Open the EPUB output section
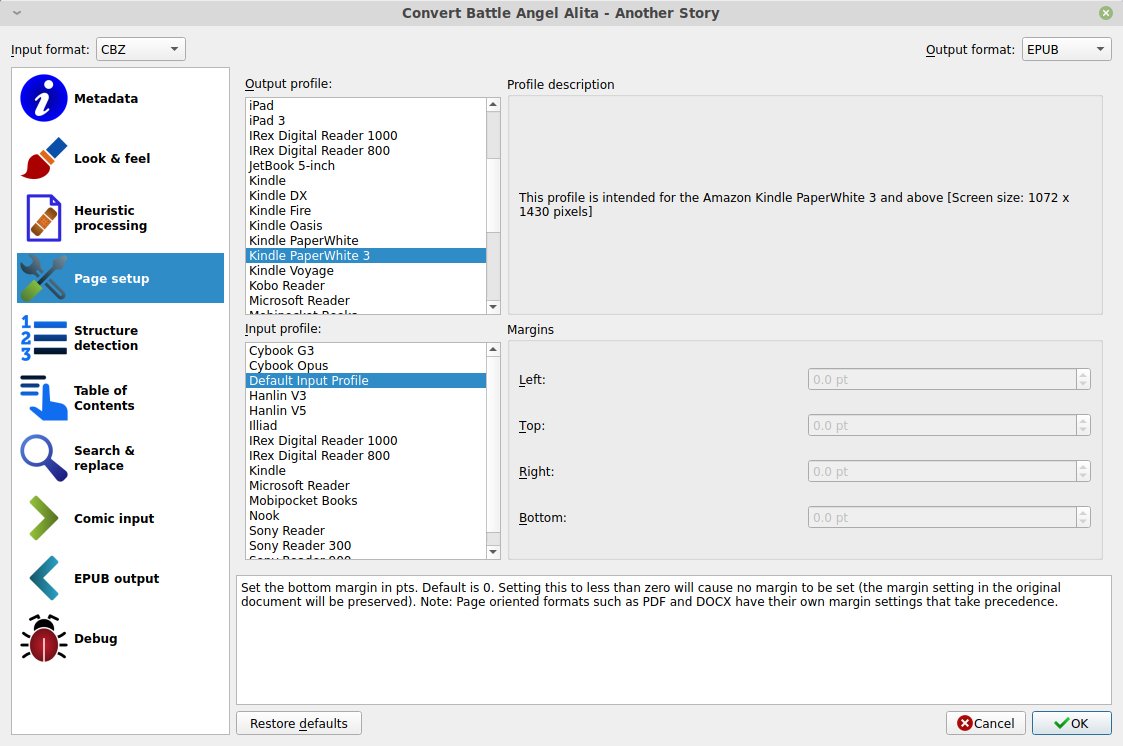1123x746 pixels. 120,578
